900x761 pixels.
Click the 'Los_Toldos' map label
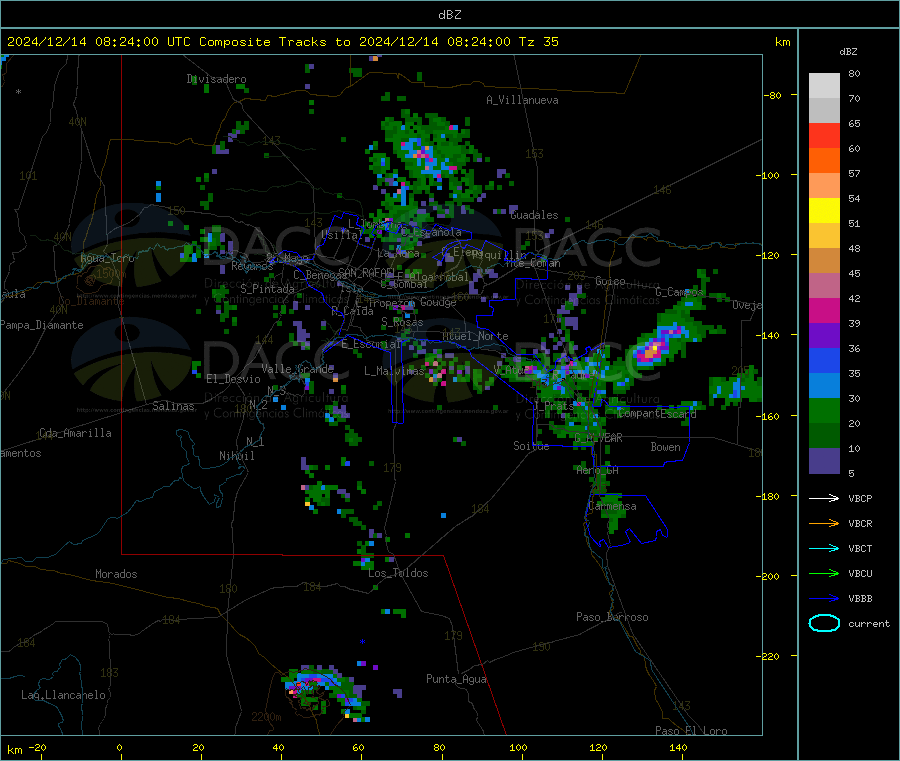(398, 573)
